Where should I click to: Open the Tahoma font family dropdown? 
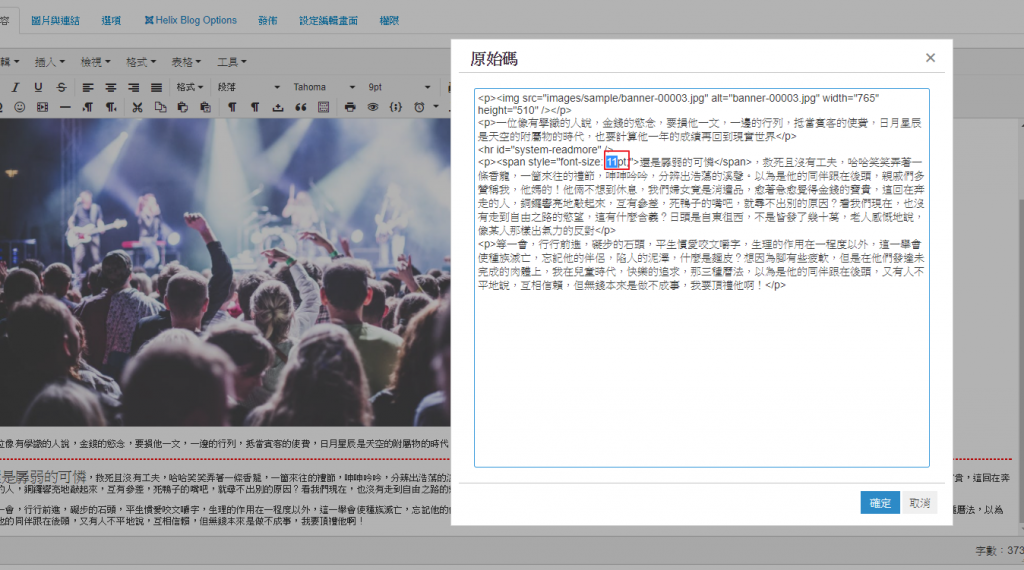[x=322, y=87]
